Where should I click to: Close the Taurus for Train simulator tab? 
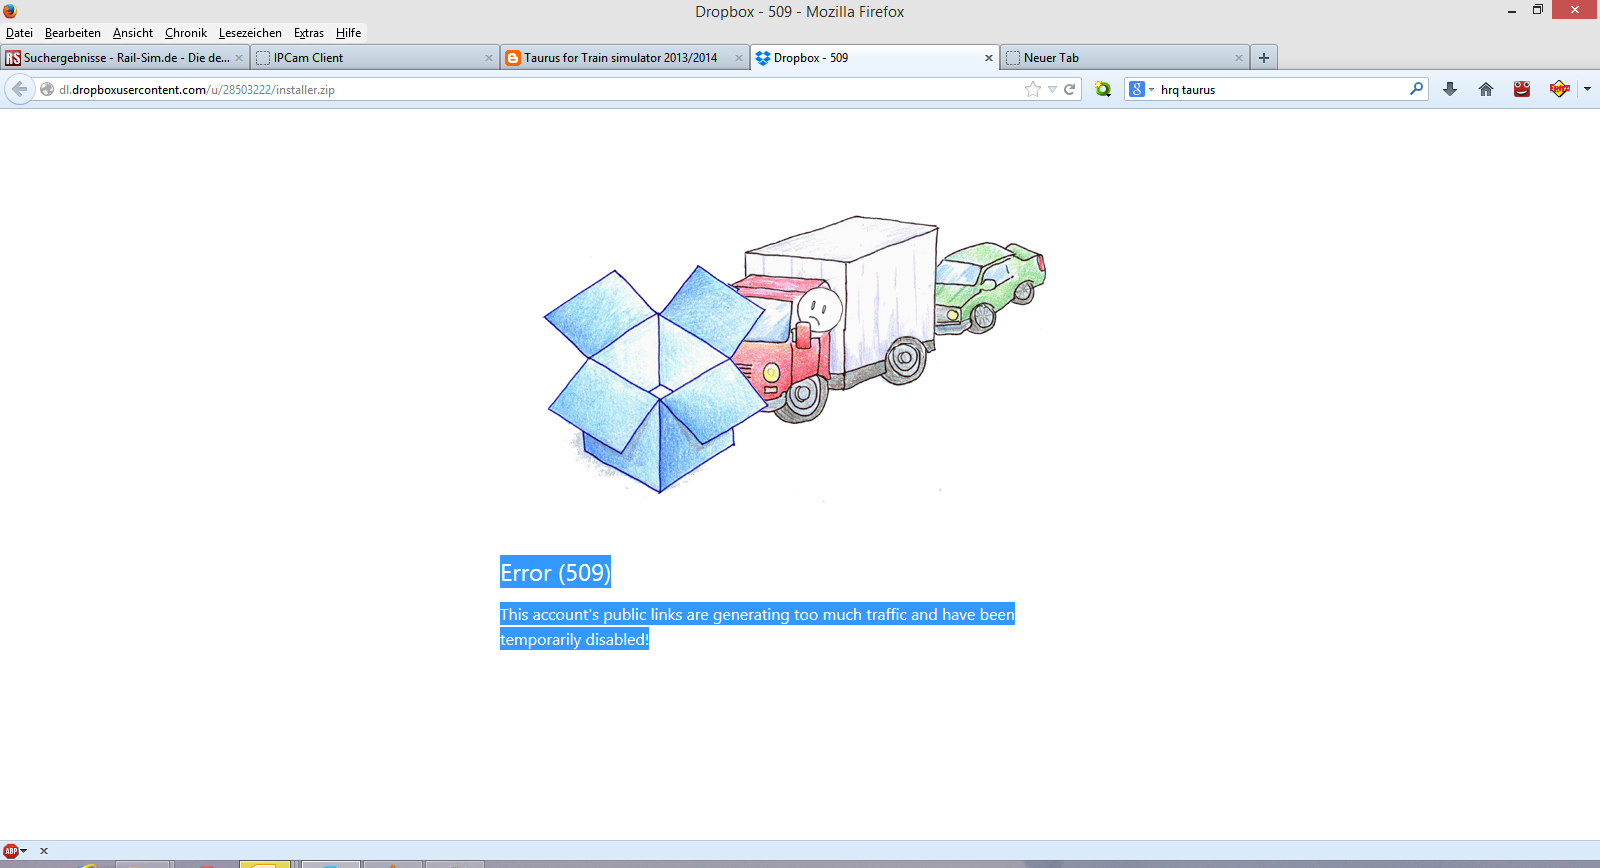(x=739, y=58)
